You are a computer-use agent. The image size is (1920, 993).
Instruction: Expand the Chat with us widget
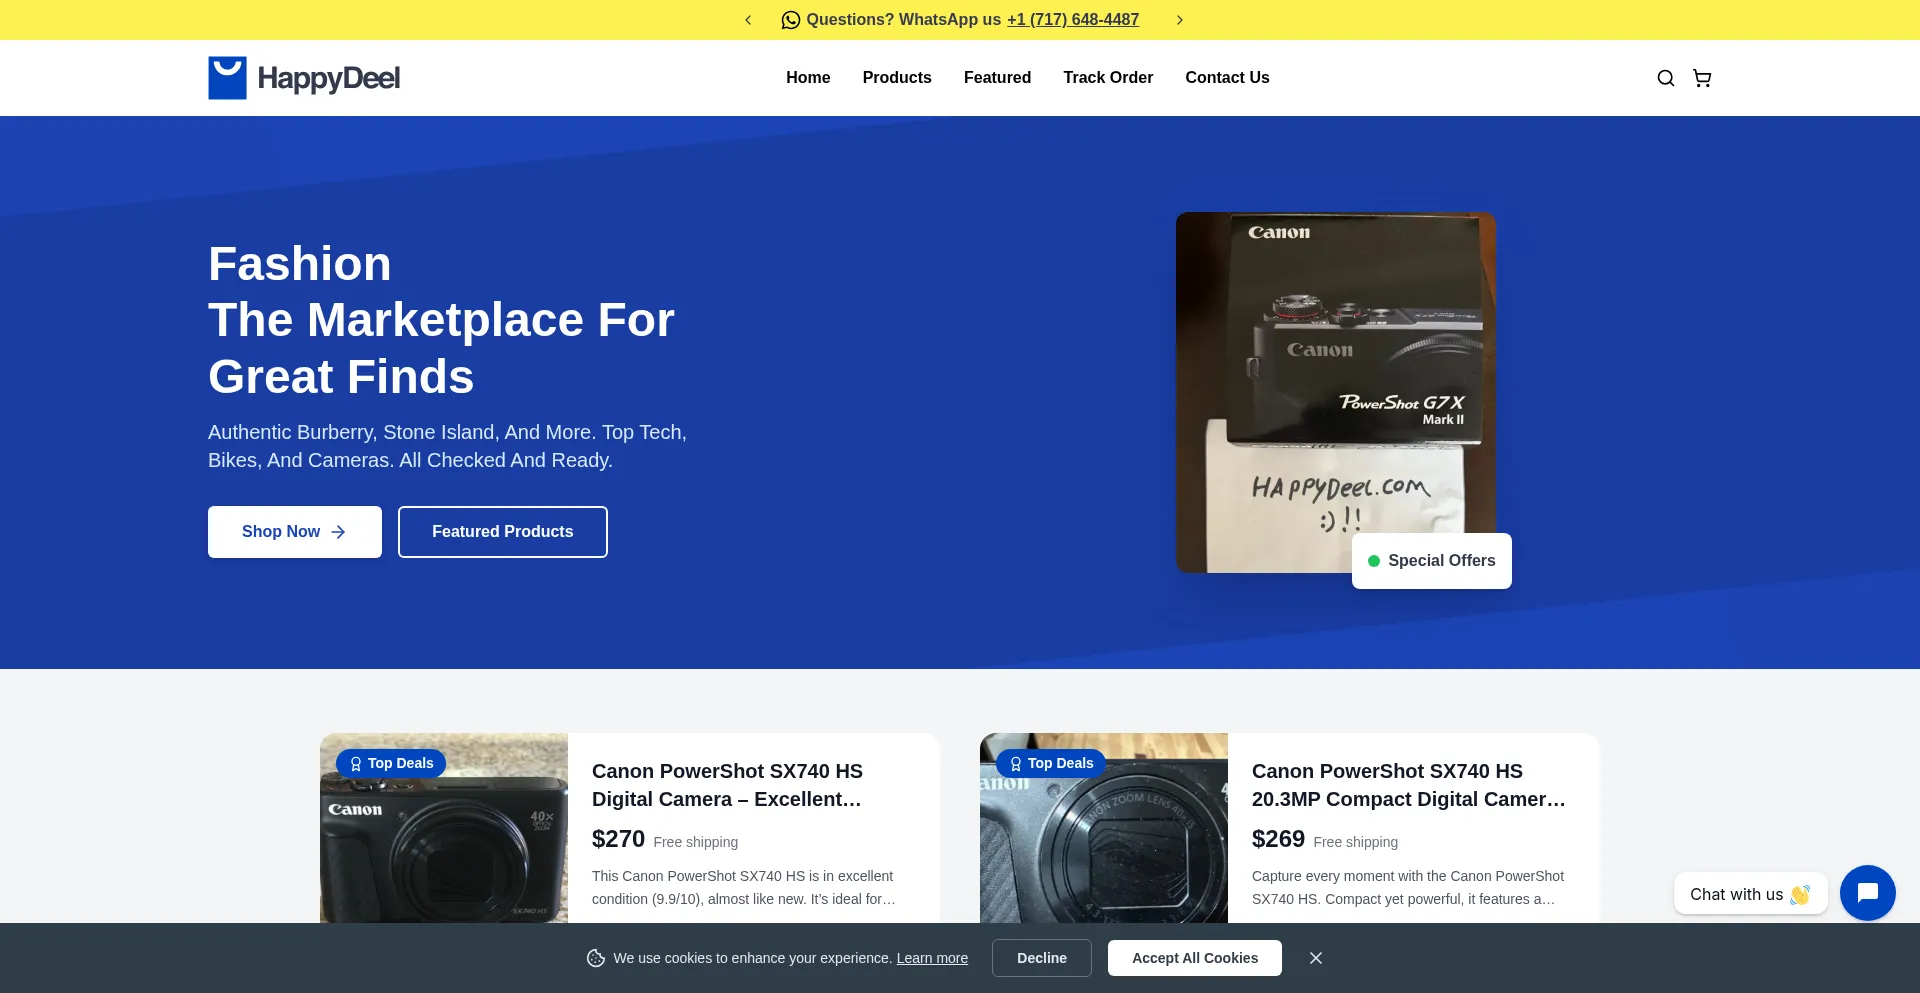pos(1750,893)
